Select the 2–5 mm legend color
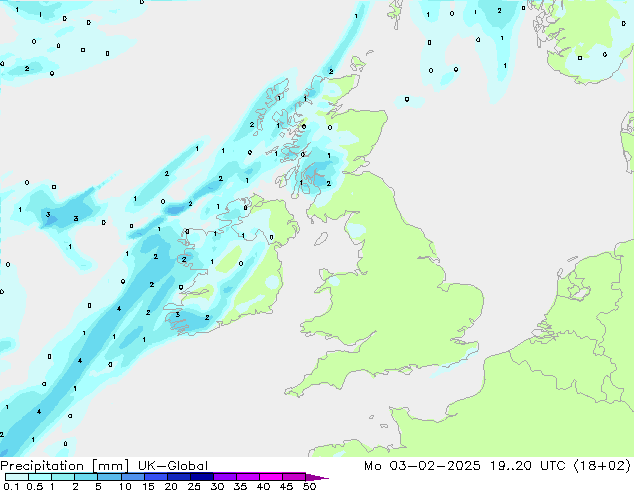This screenshot has height=490, width=634. point(86,477)
